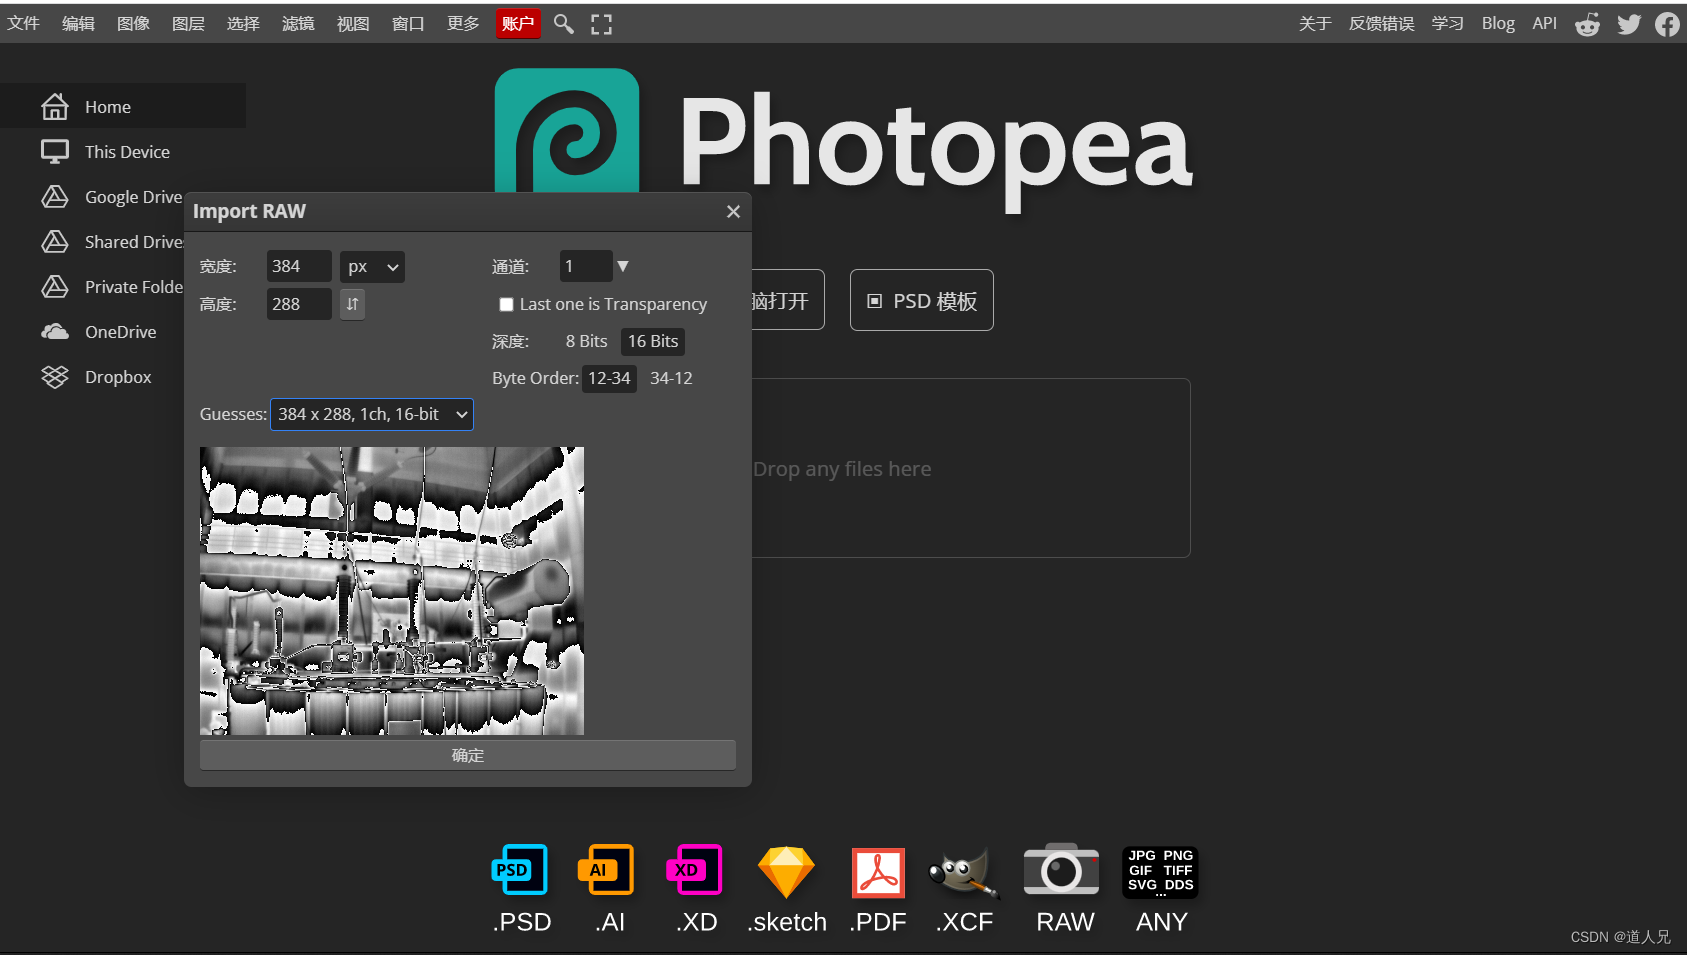Click the .XD format icon
Viewport: 1687px width, 955px height.
pyautogui.click(x=694, y=870)
